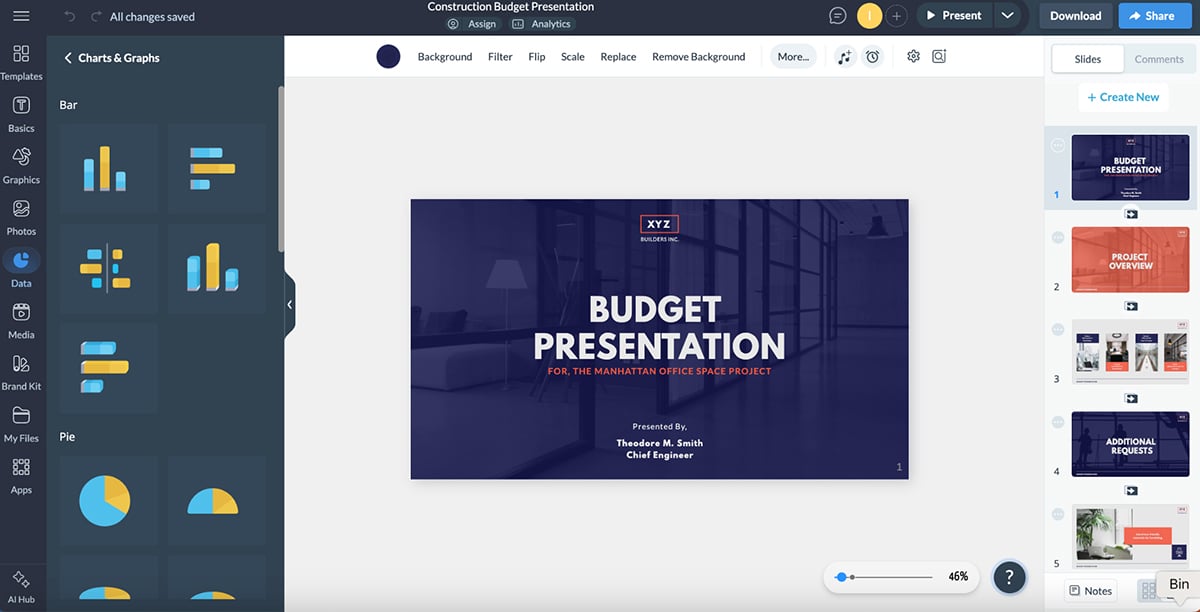The height and width of the screenshot is (612, 1200).
Task: Click Background in the toolbar
Action: 445,57
